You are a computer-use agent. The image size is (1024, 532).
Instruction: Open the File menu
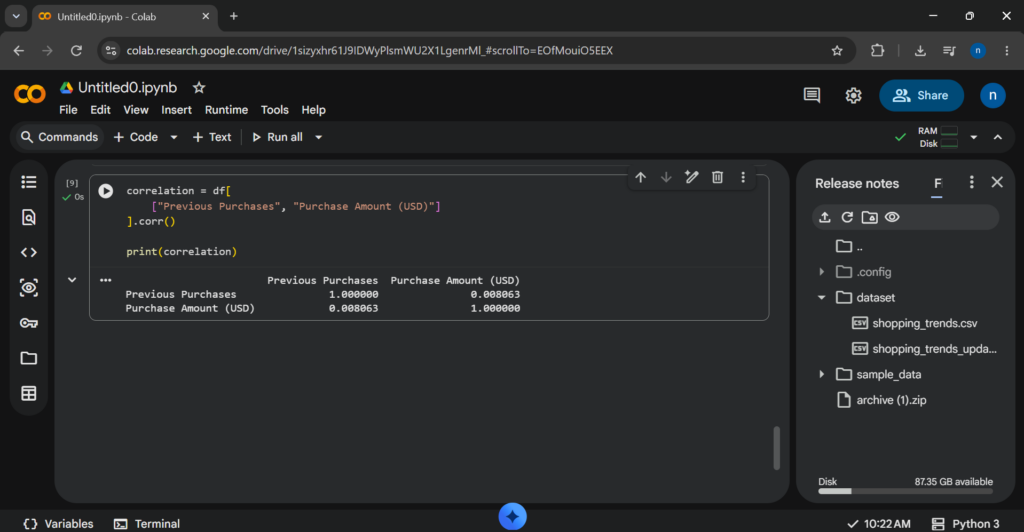click(x=68, y=110)
